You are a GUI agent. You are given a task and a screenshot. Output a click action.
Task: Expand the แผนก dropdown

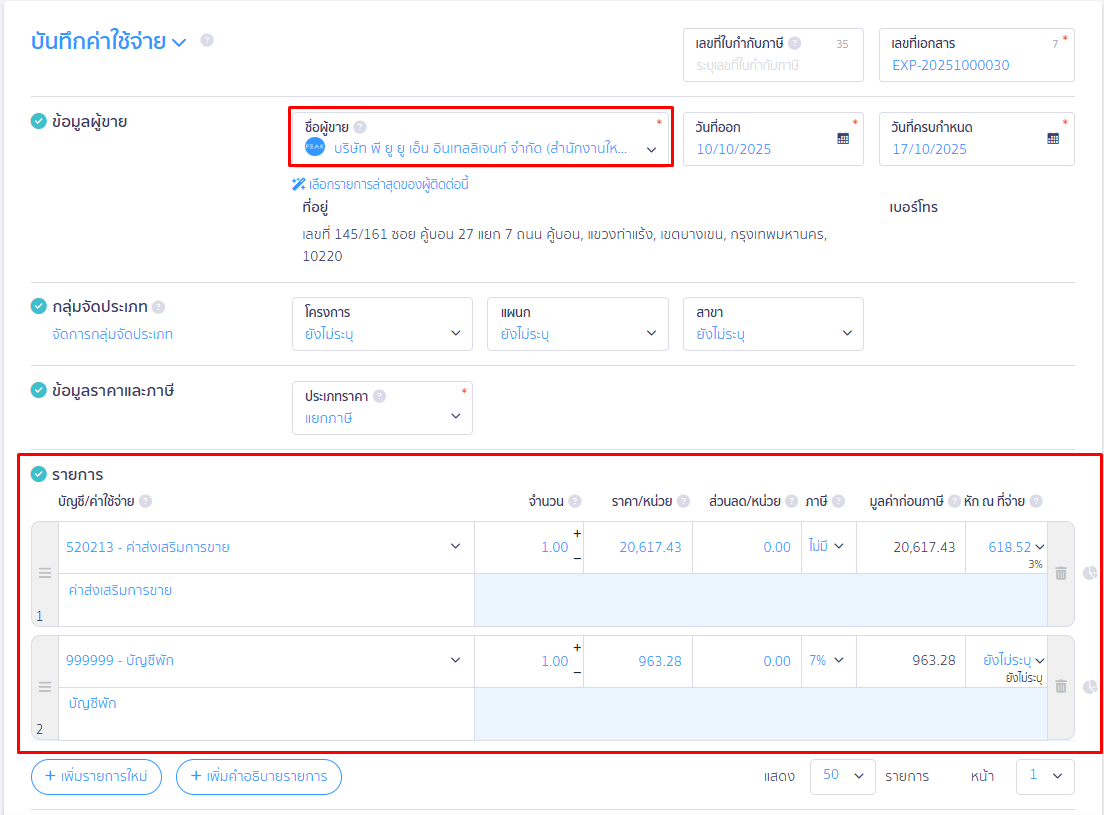click(x=578, y=324)
